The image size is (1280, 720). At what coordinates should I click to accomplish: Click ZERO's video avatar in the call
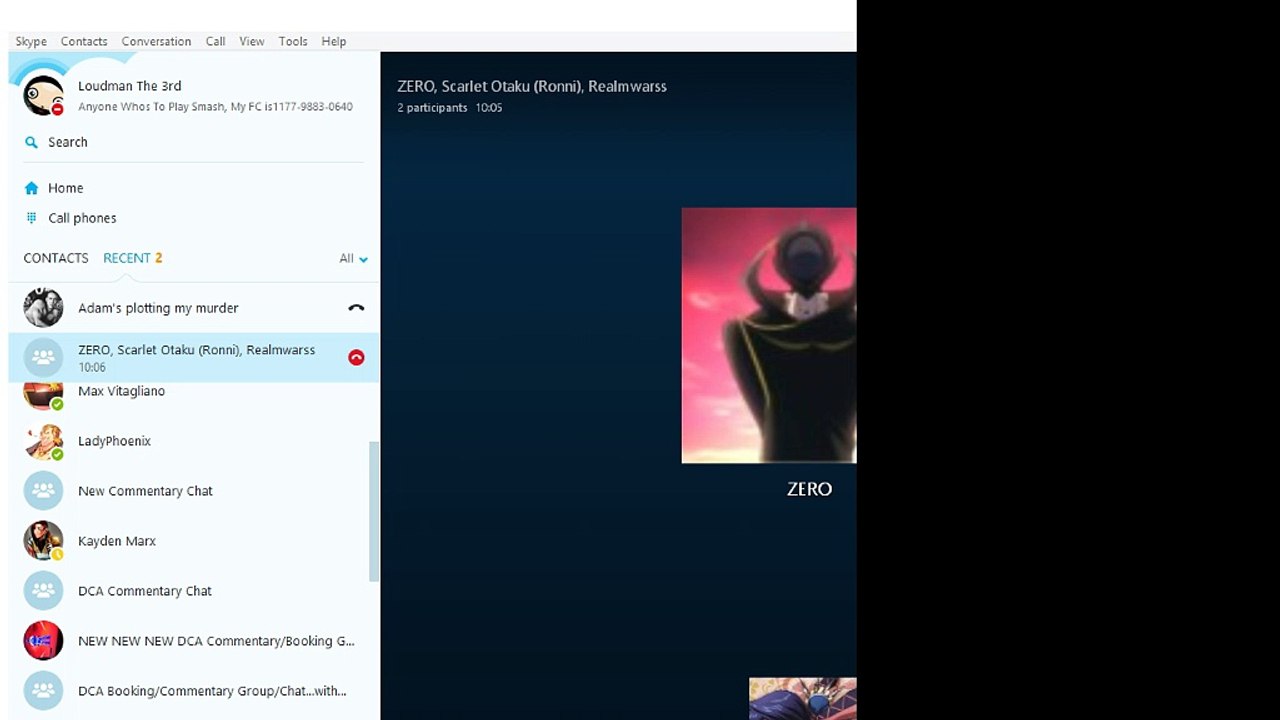pos(769,336)
